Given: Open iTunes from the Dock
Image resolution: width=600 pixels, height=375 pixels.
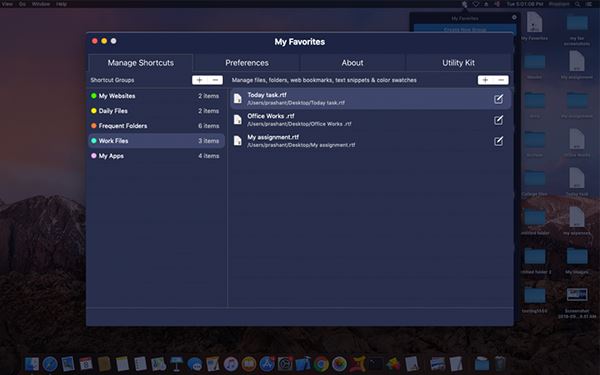Looking at the screenshot, I should [x=231, y=364].
